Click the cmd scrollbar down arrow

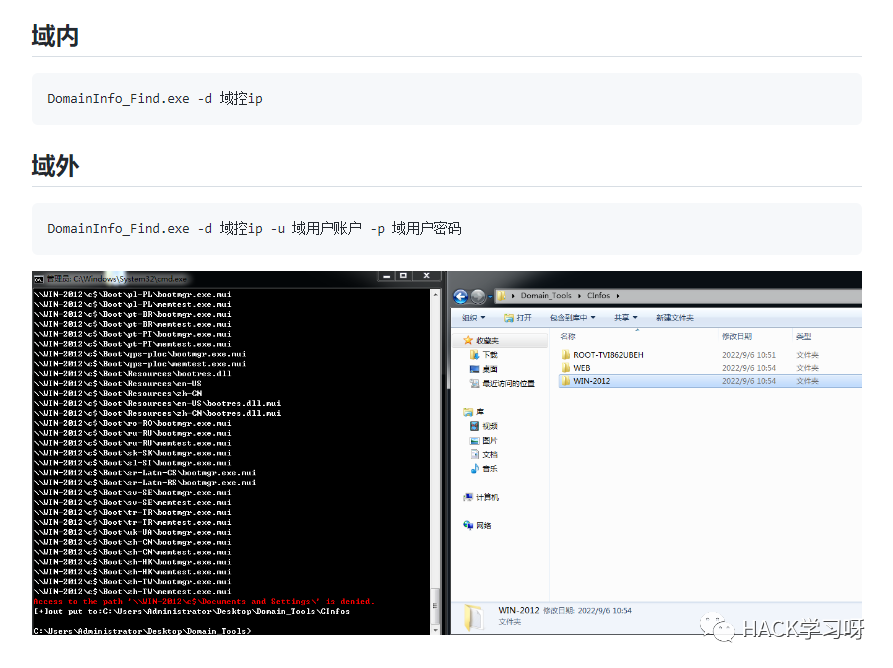click(x=436, y=630)
